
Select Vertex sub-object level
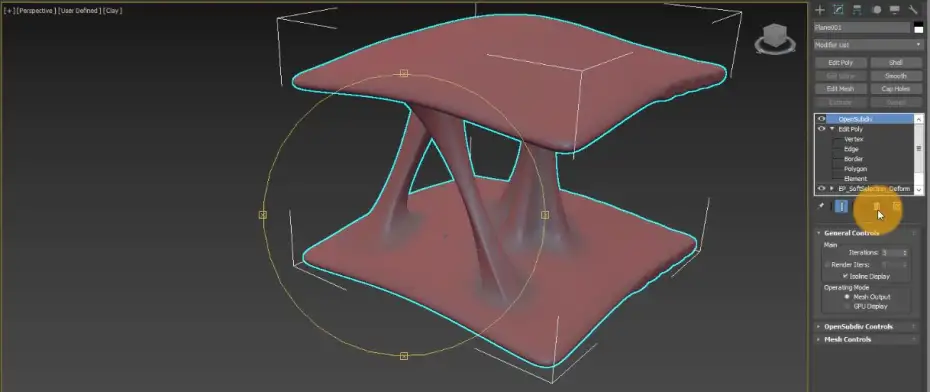[x=853, y=139]
